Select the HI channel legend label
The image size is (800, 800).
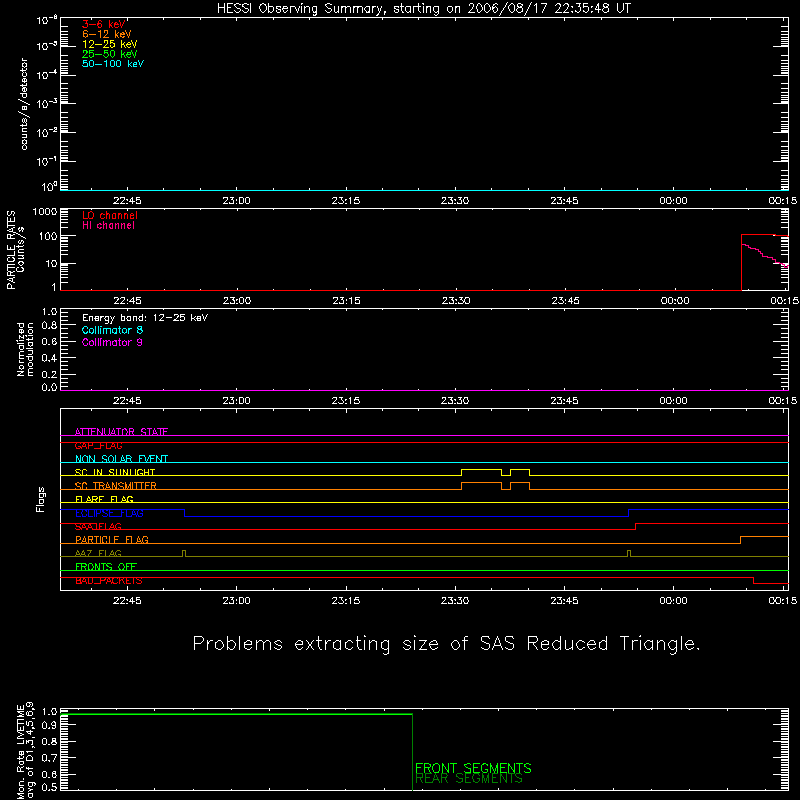pos(108,226)
